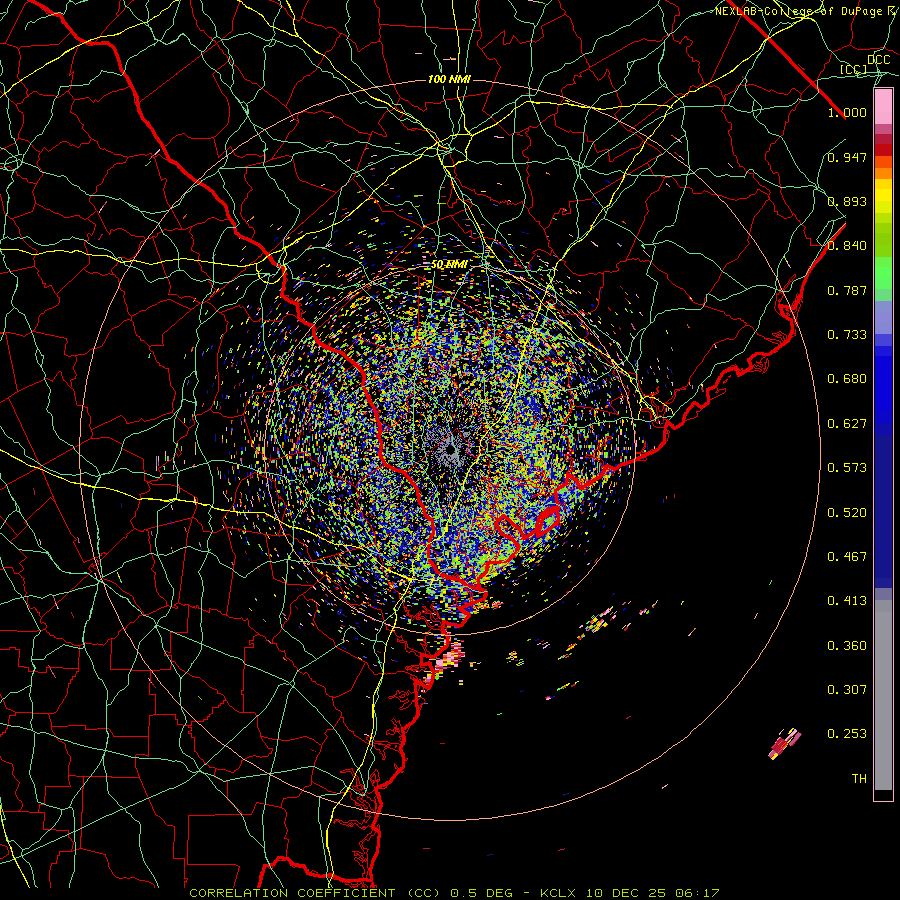Click the 0.680 scale value
Viewport: 900px width, 900px height.
(847, 379)
